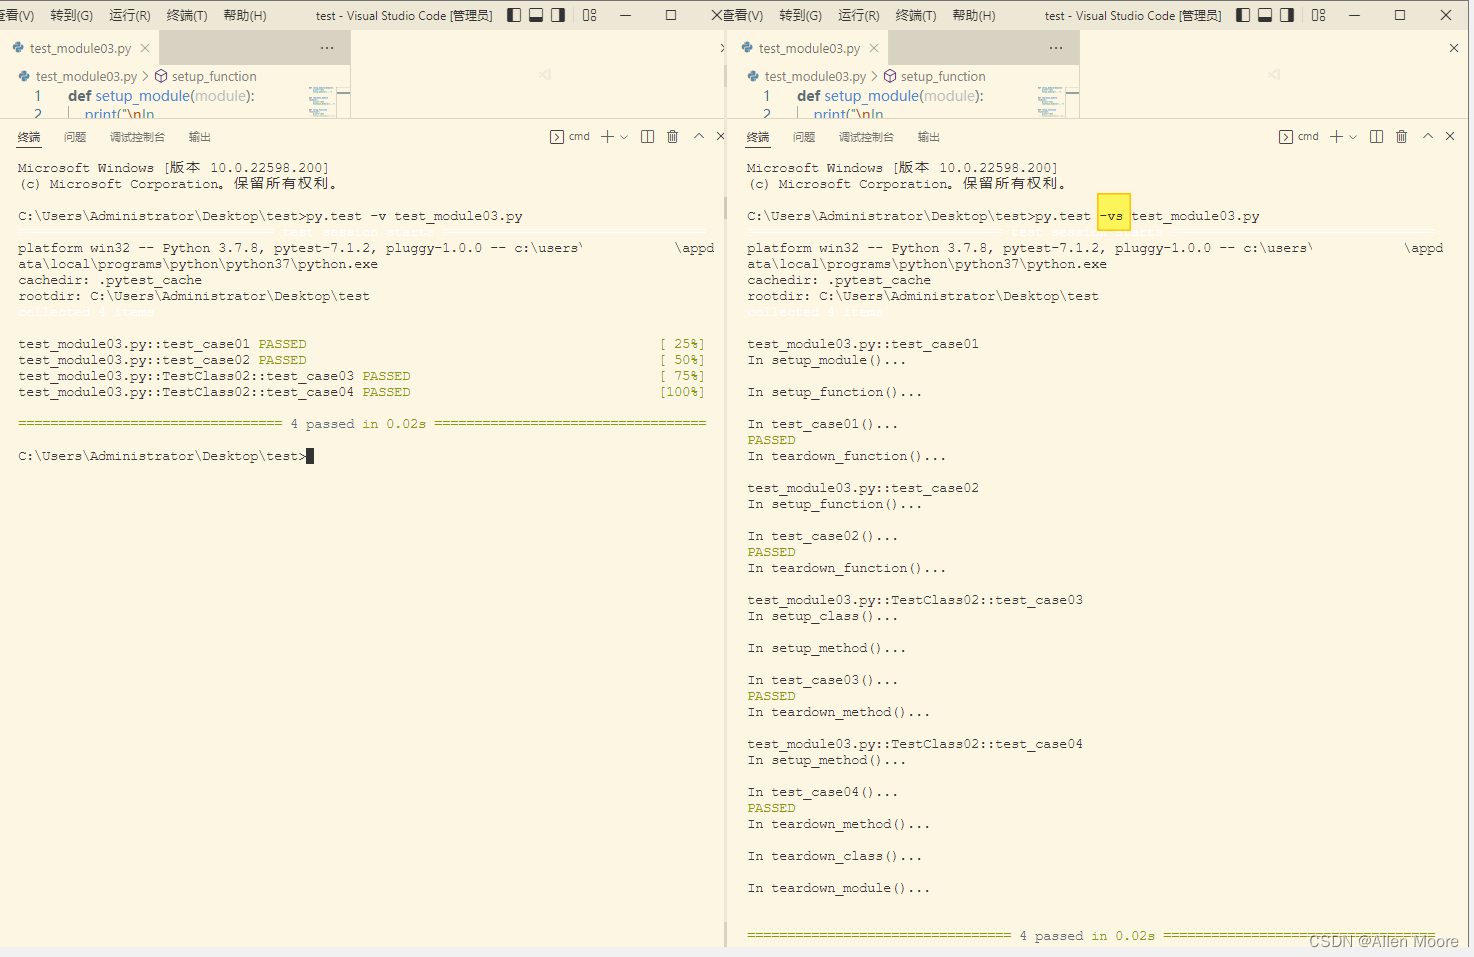Click the code minimap in right window
The image size is (1474, 957).
[x=1051, y=101]
